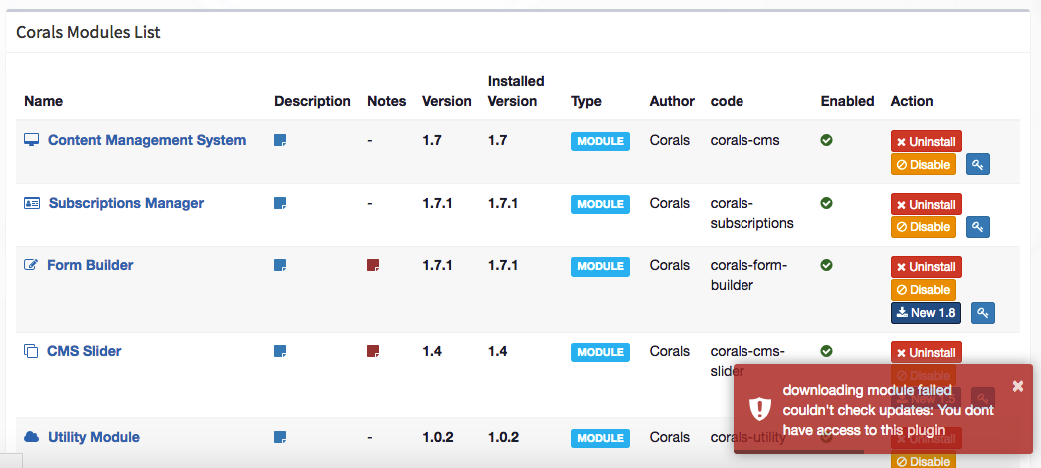The height and width of the screenshot is (468, 1041).
Task: Click the ID card icon beside Subscriptions Manager
Action: click(x=32, y=203)
